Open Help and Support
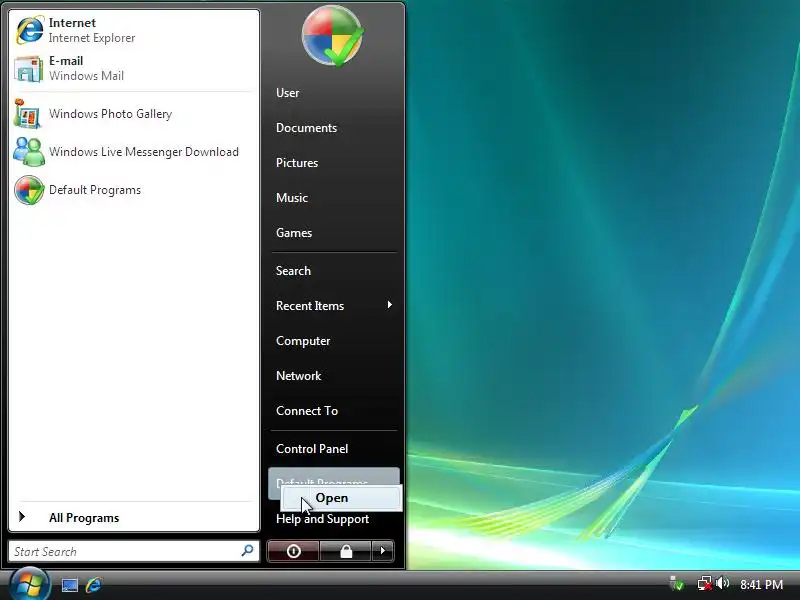This screenshot has width=800, height=600. pyautogui.click(x=322, y=519)
